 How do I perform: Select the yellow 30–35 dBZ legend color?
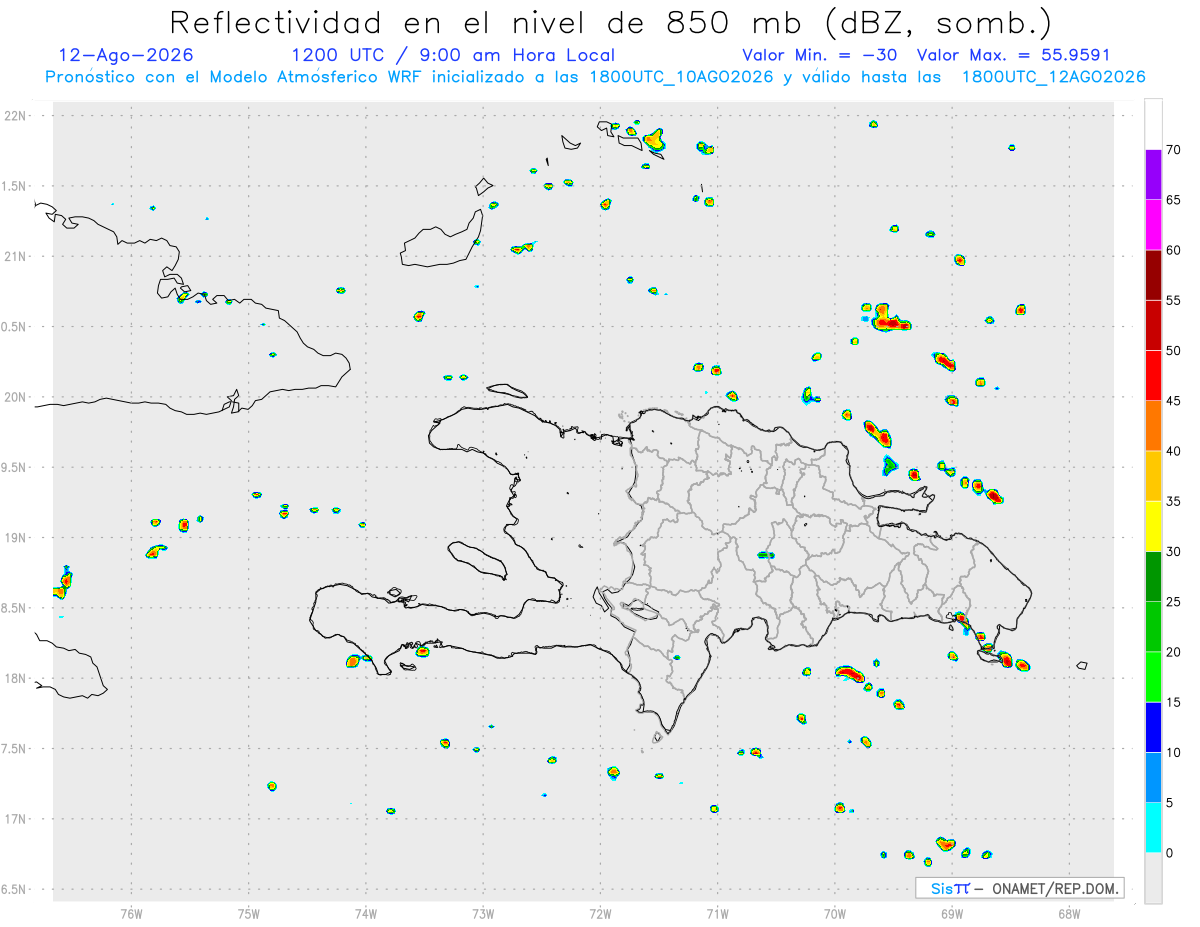pyautogui.click(x=1153, y=526)
